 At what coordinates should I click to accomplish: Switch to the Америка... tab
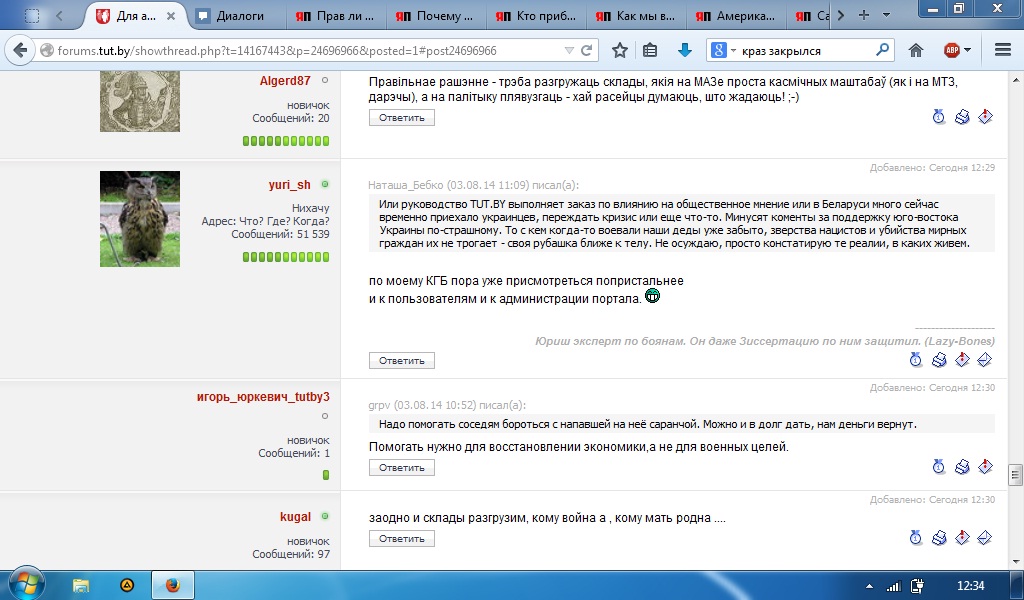point(737,16)
